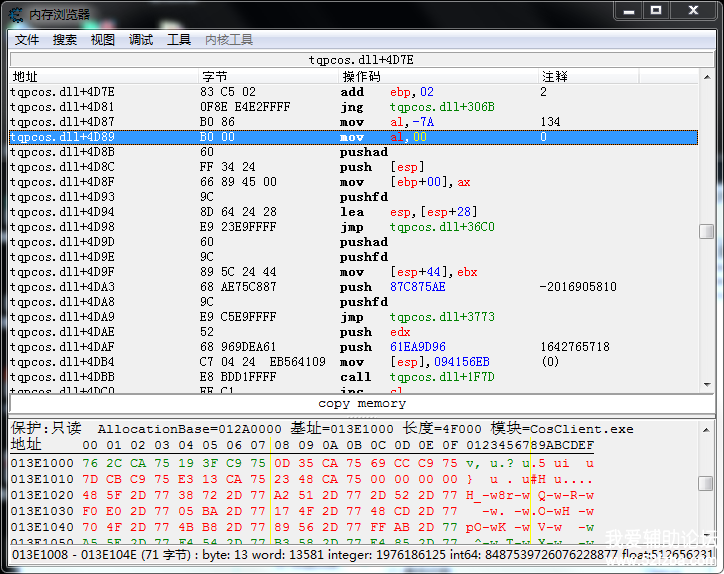Close the 内存浏览器 window
Viewport: 724px width, 574px height.
point(693,11)
